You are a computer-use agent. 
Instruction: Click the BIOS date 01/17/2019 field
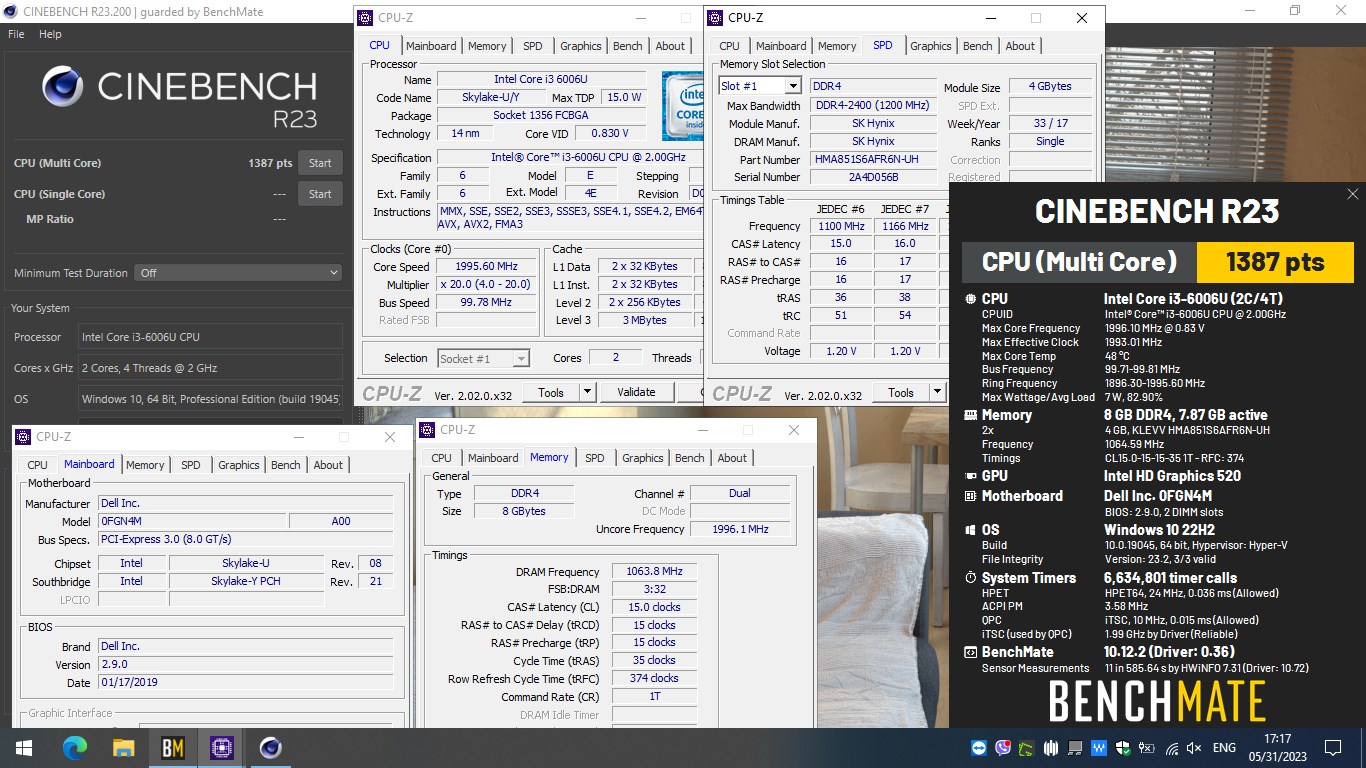pos(245,683)
